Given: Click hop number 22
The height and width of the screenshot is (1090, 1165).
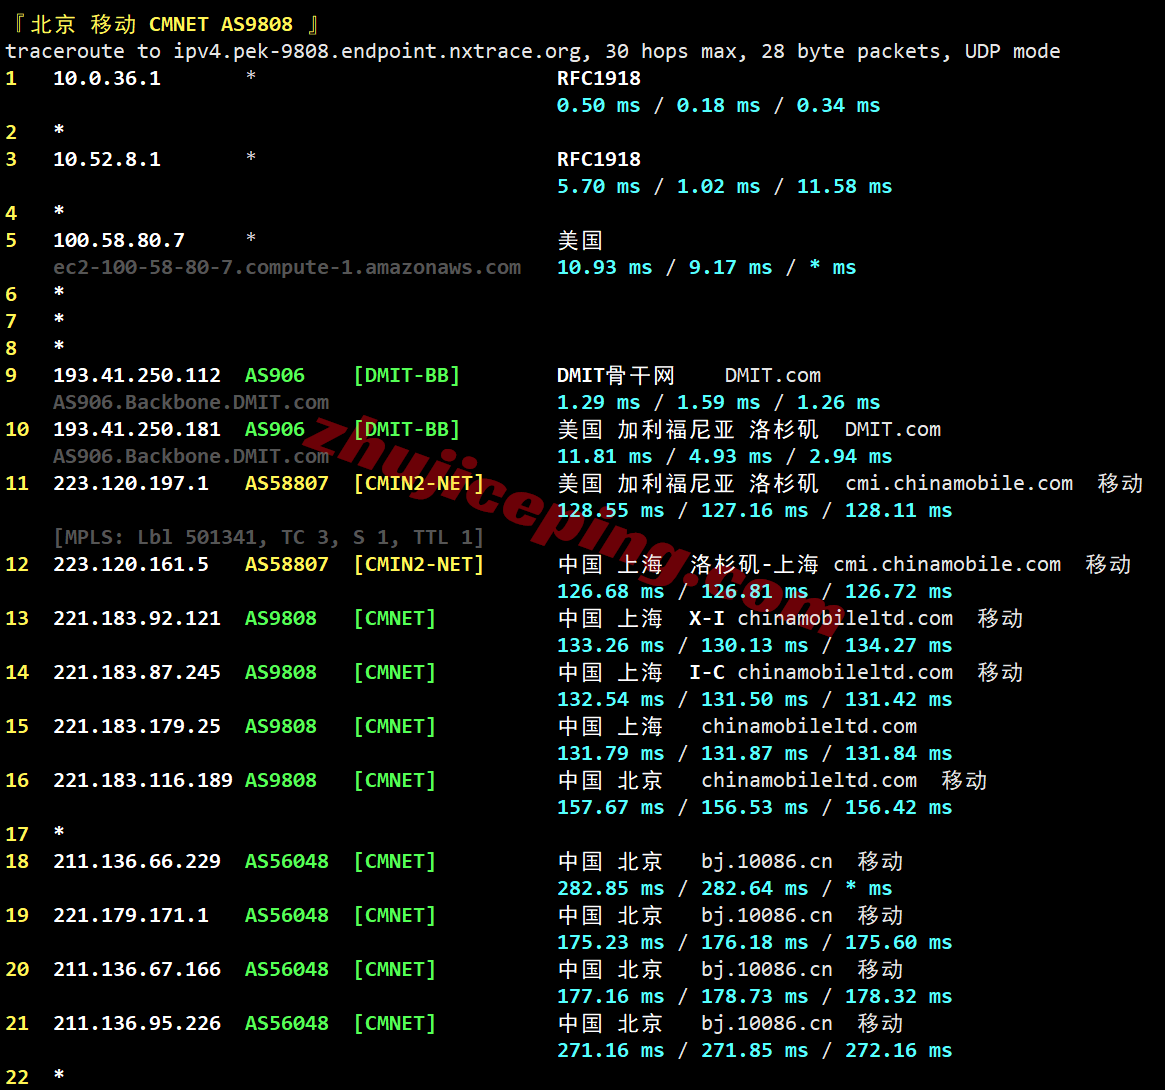Looking at the screenshot, I should tap(17, 1077).
